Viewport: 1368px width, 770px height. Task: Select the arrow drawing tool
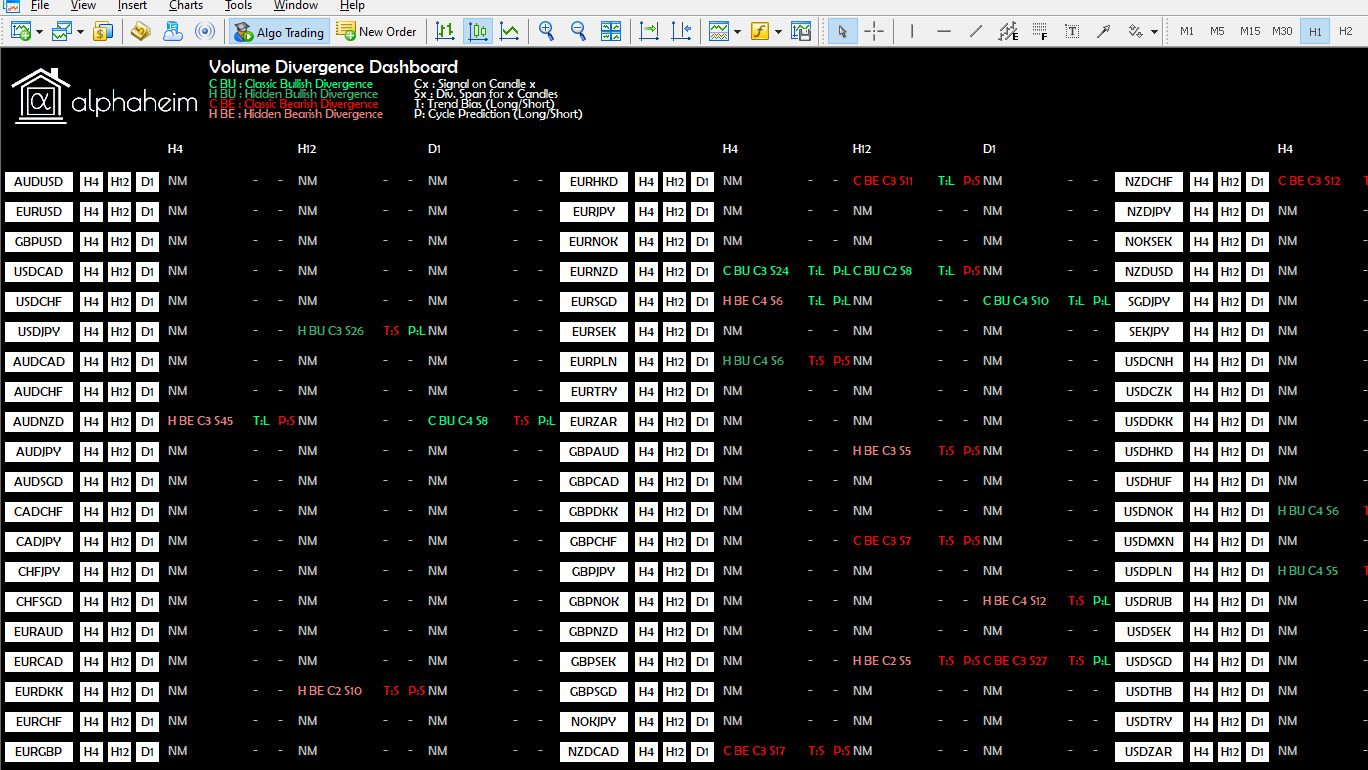(x=1104, y=31)
